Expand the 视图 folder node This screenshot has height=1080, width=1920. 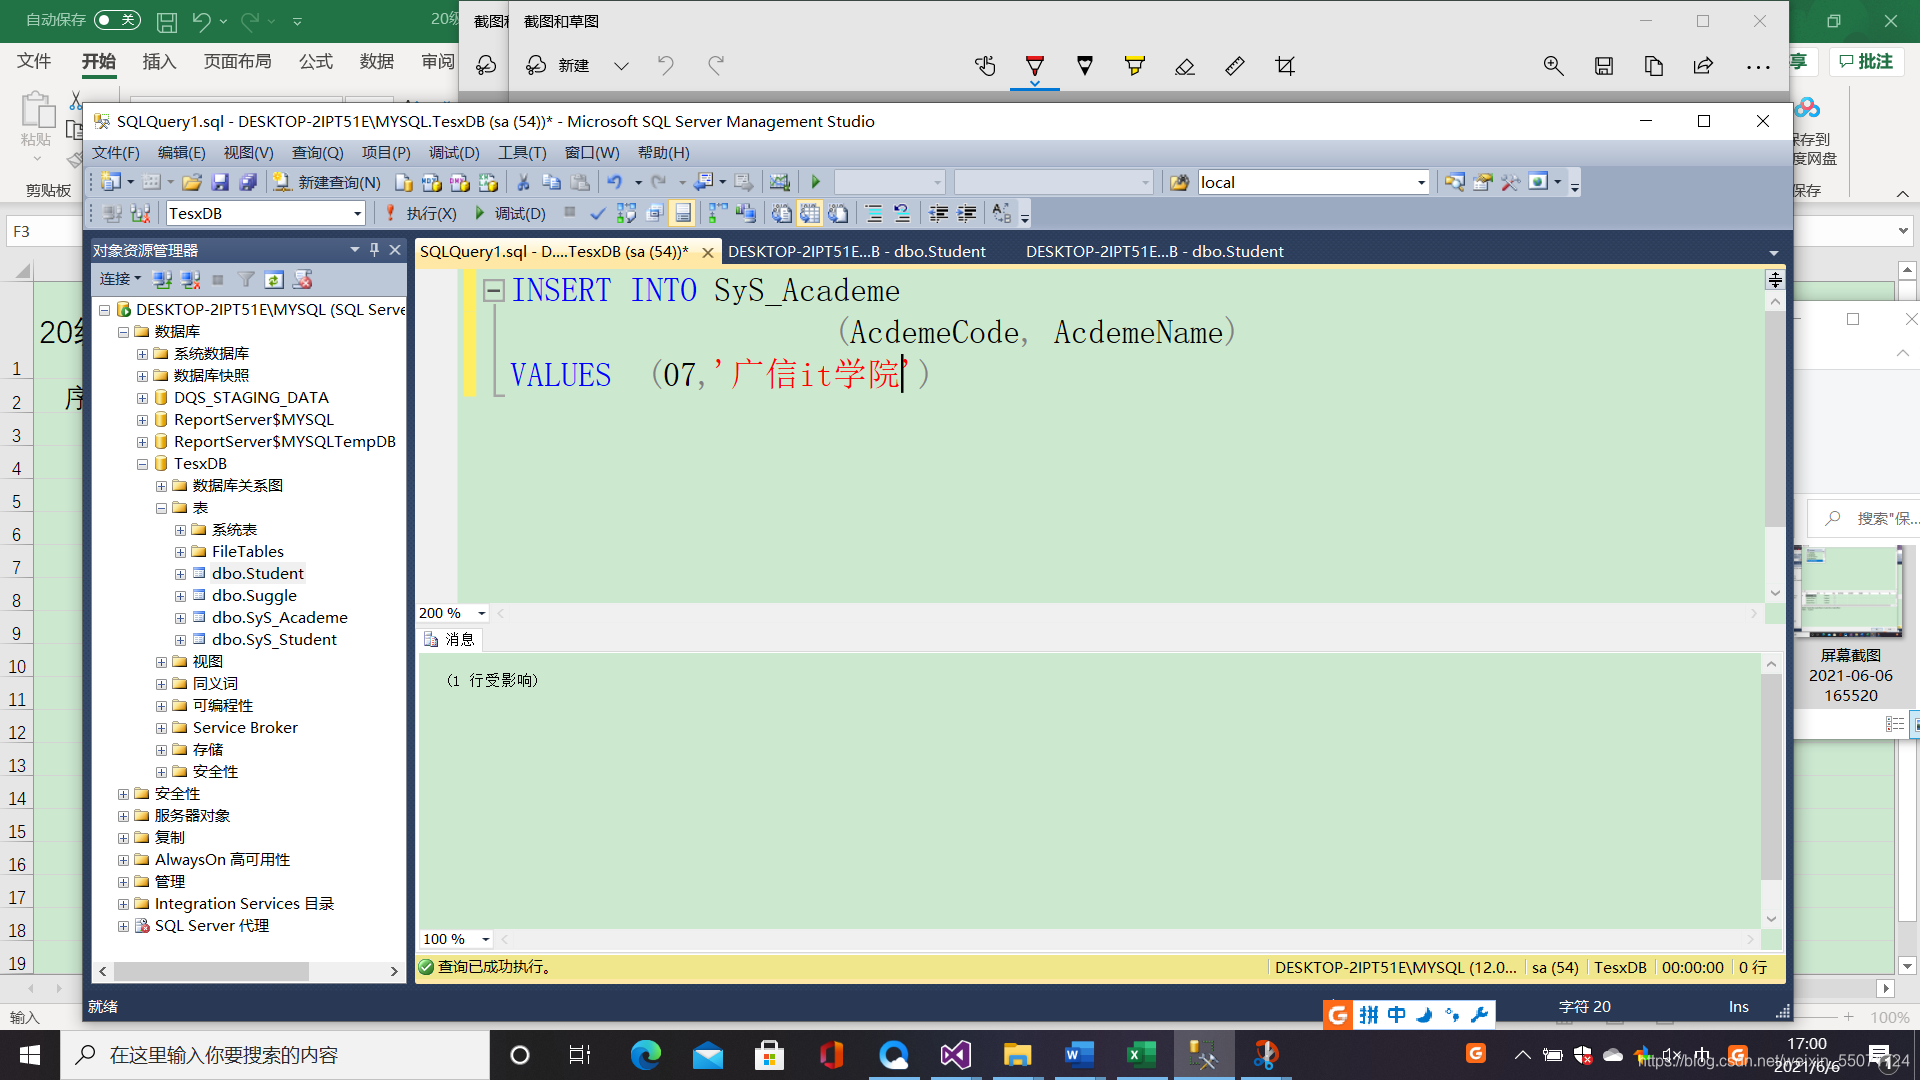pos(161,662)
